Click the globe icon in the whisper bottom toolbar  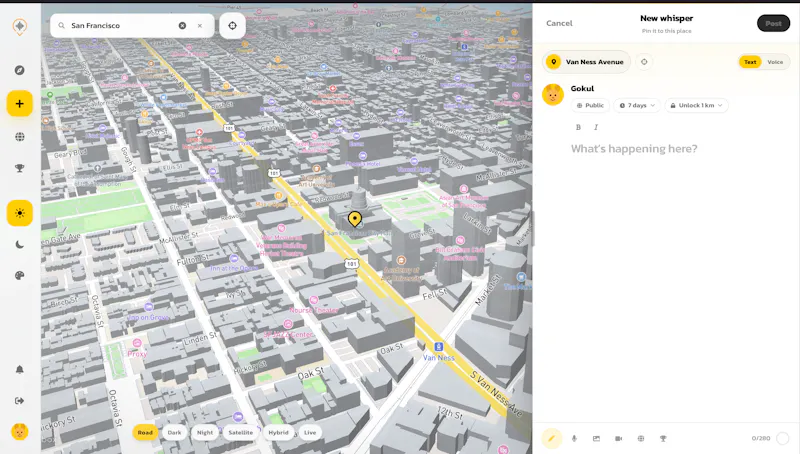click(641, 438)
